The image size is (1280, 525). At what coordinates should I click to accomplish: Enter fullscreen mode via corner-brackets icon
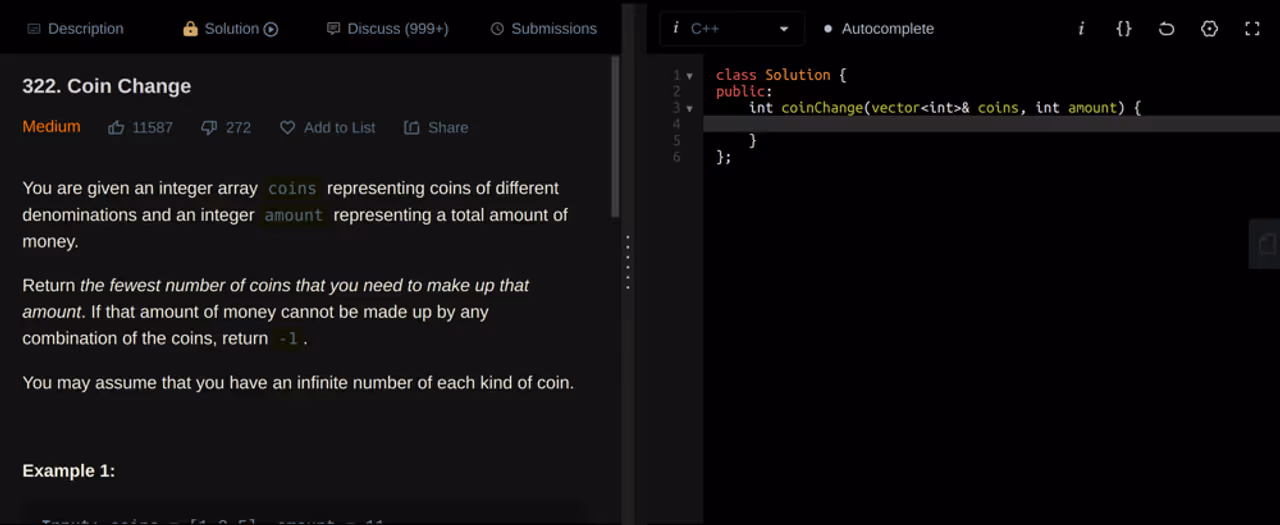click(1252, 29)
